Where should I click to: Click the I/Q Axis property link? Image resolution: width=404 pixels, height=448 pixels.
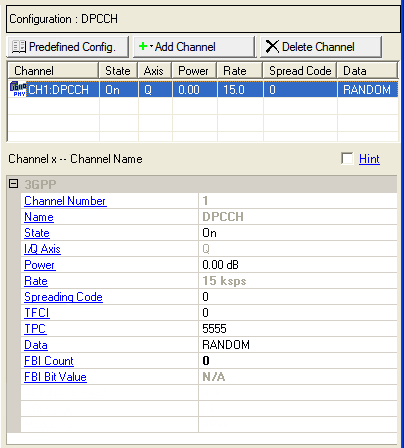click(42, 249)
